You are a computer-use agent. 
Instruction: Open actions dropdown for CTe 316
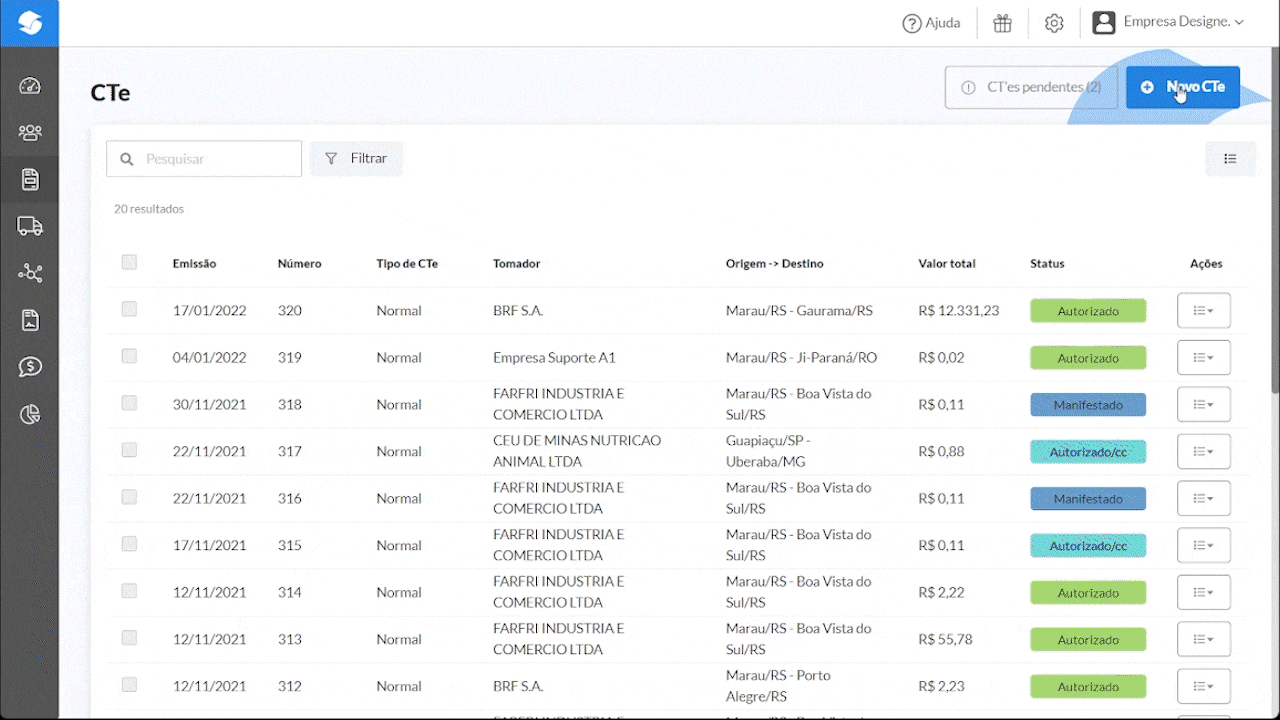point(1204,499)
